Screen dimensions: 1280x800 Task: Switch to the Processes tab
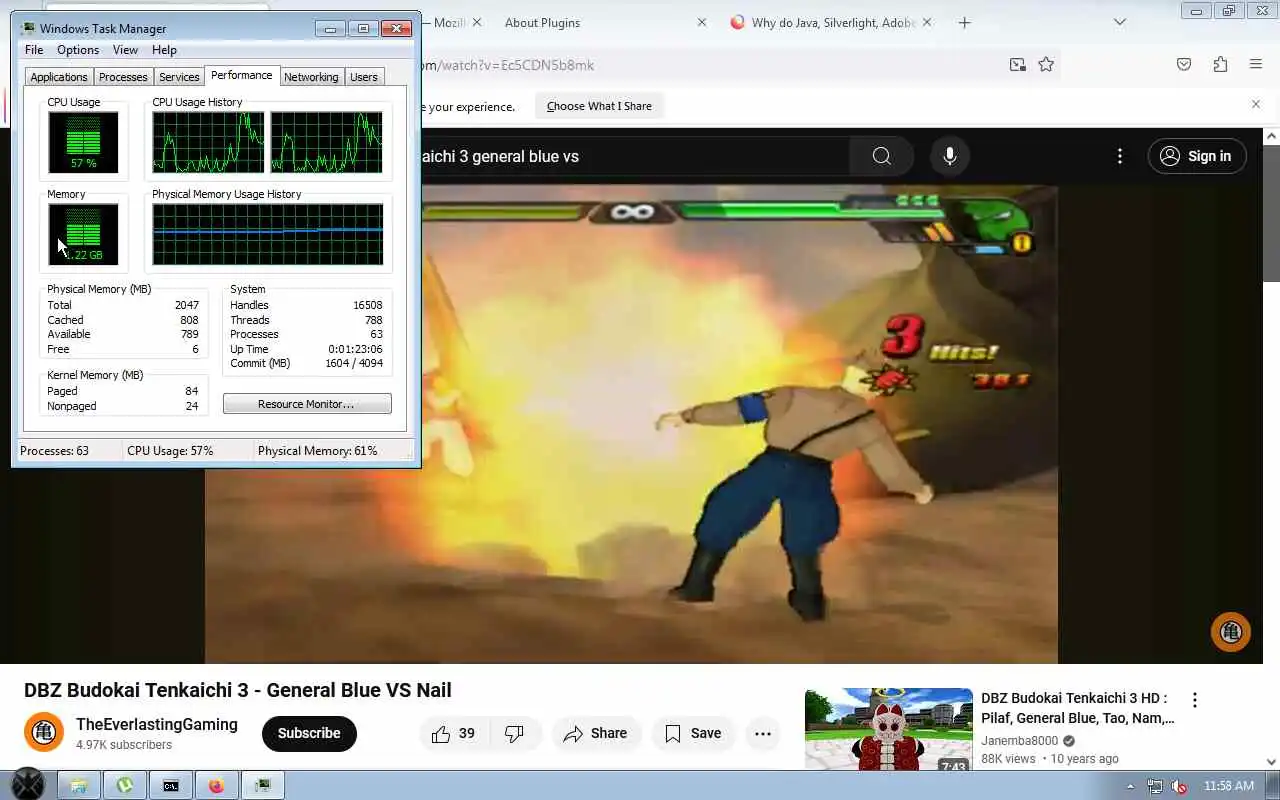click(123, 77)
